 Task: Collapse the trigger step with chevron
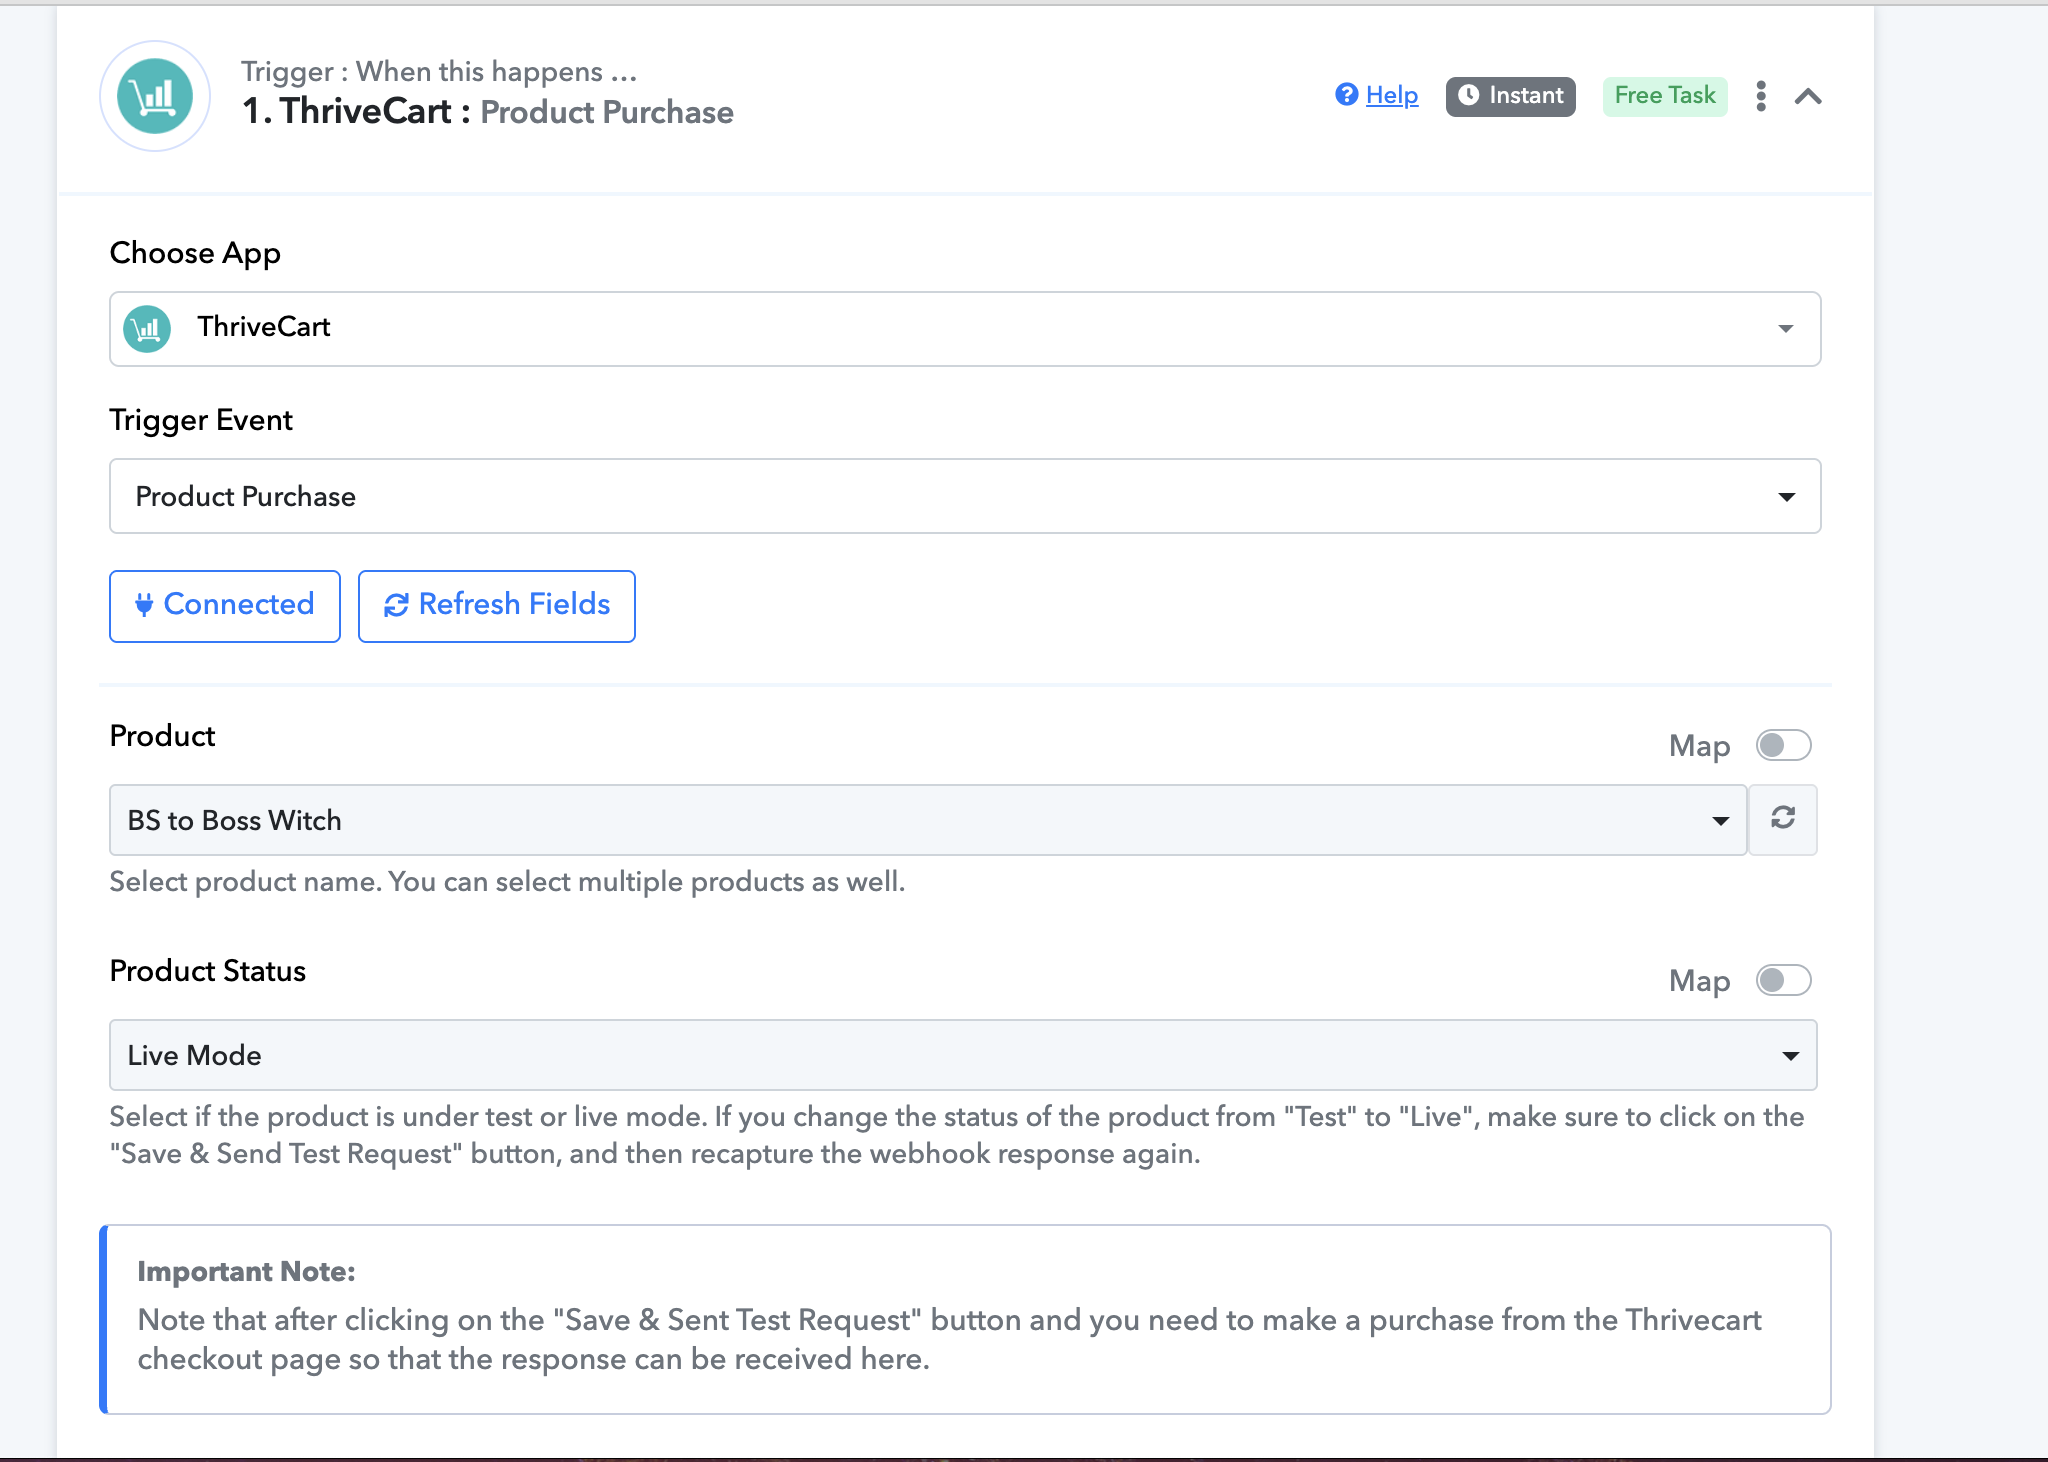coord(1808,96)
